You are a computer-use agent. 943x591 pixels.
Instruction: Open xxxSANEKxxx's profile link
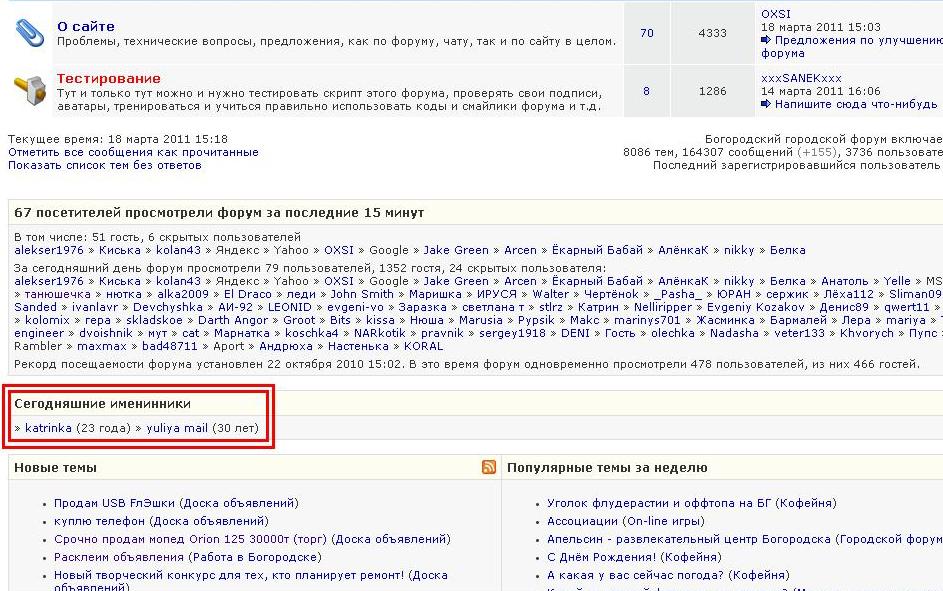click(801, 78)
